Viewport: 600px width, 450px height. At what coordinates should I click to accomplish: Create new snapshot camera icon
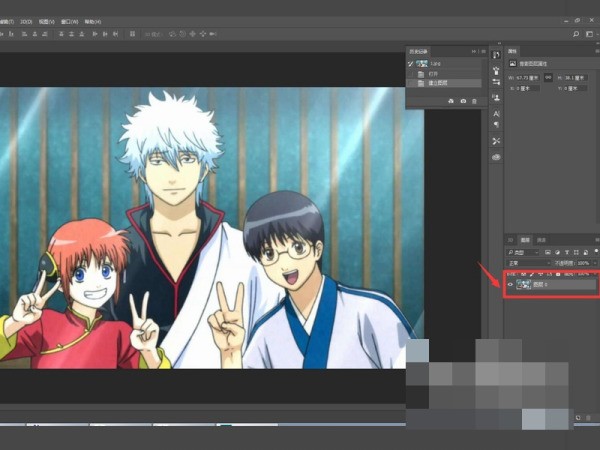pyautogui.click(x=462, y=101)
